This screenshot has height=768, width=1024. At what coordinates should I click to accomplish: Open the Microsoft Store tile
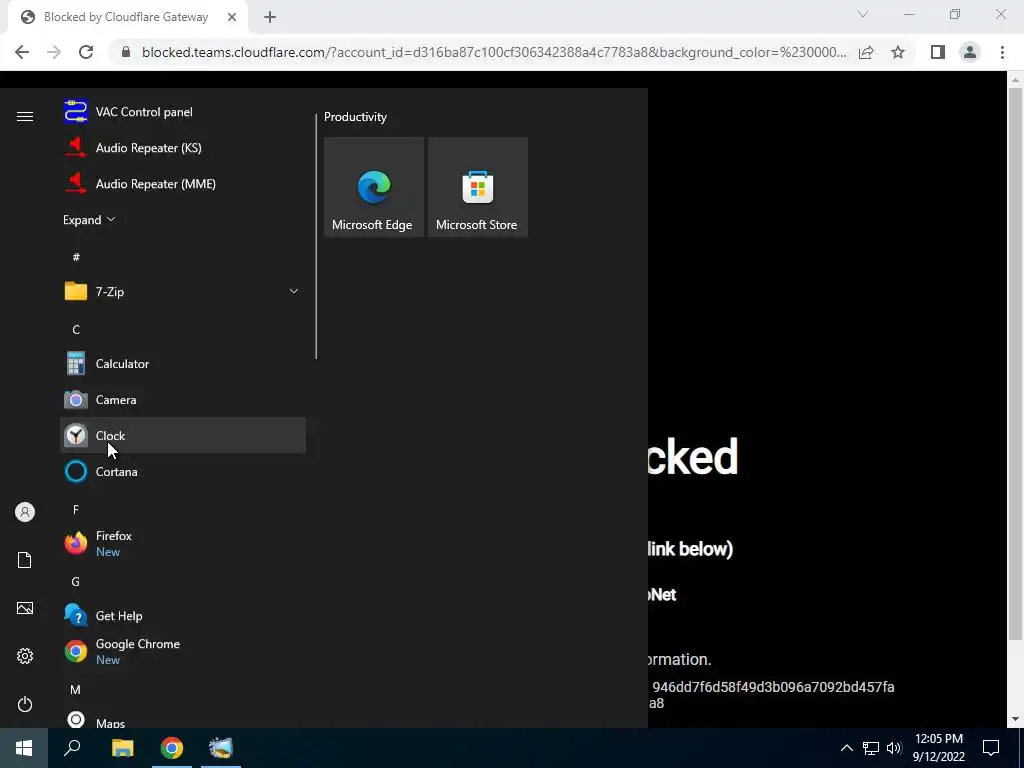(477, 187)
